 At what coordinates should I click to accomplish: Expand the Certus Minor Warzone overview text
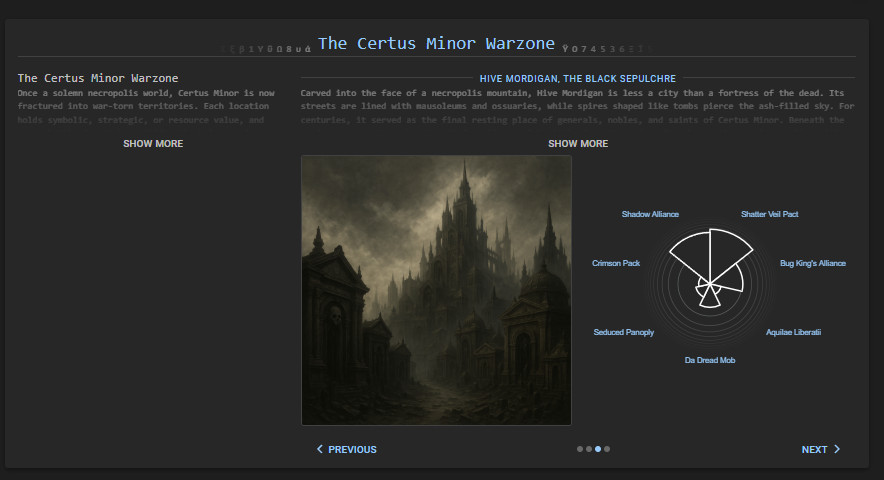pyautogui.click(x=153, y=144)
